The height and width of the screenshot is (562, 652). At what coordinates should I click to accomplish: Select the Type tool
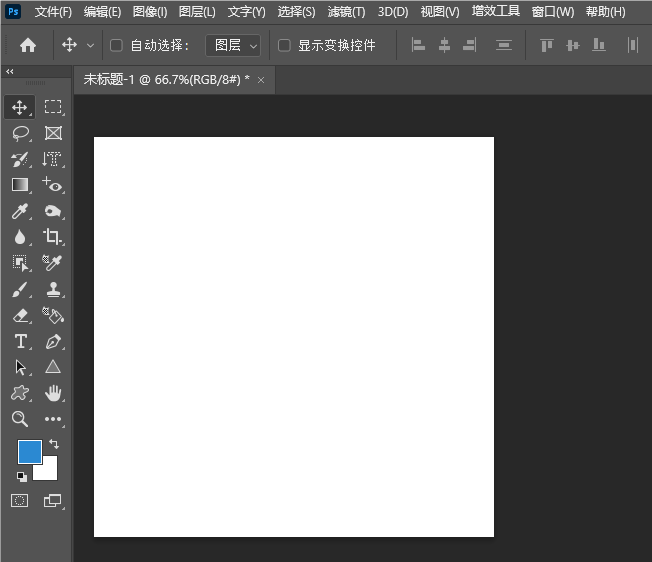click(20, 342)
